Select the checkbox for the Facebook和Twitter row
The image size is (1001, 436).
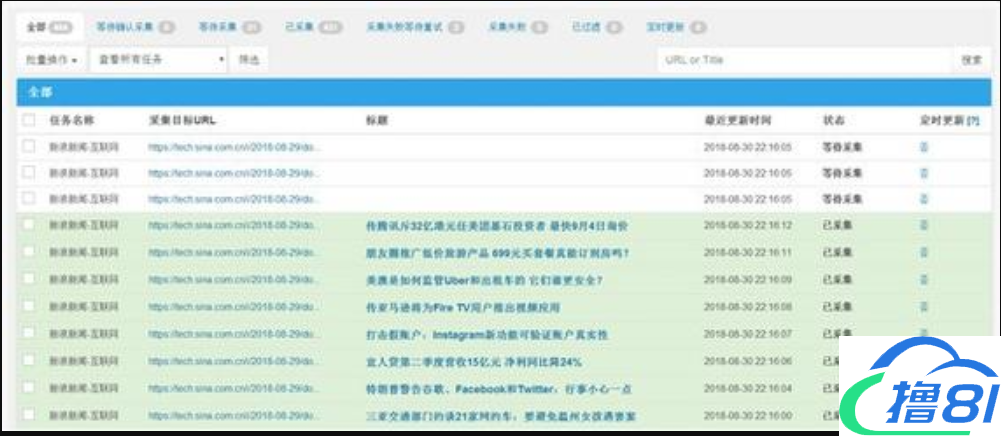click(x=29, y=388)
